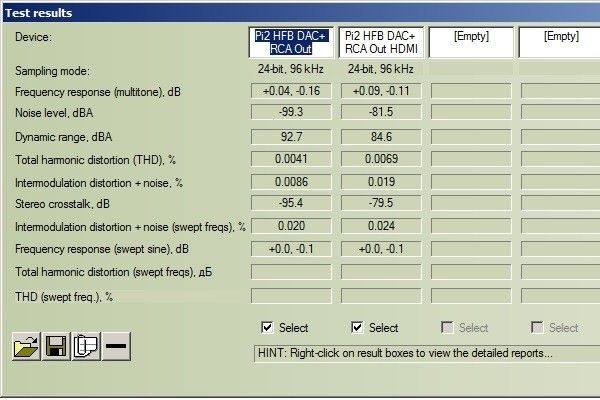
Task: Click dynamic range value 92.7
Action: pos(291,137)
